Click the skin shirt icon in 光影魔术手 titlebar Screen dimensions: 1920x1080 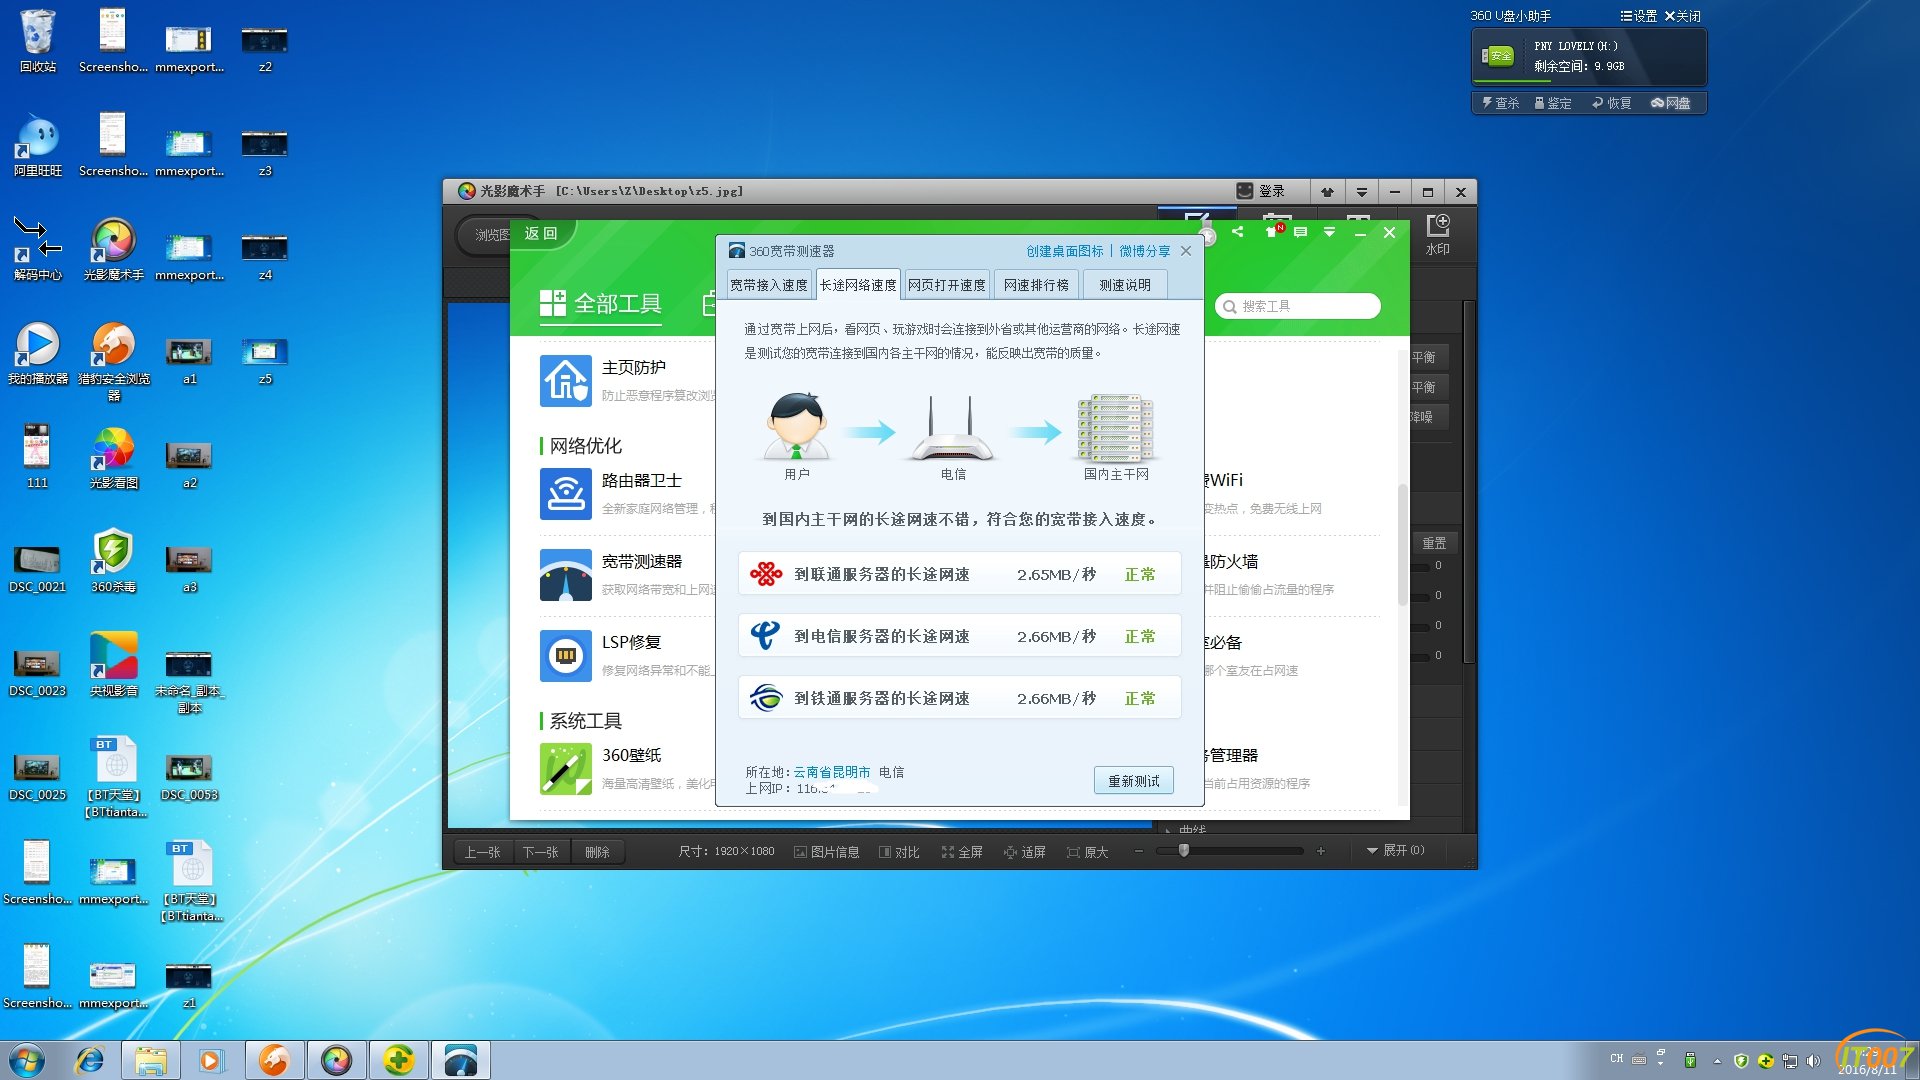[1327, 191]
